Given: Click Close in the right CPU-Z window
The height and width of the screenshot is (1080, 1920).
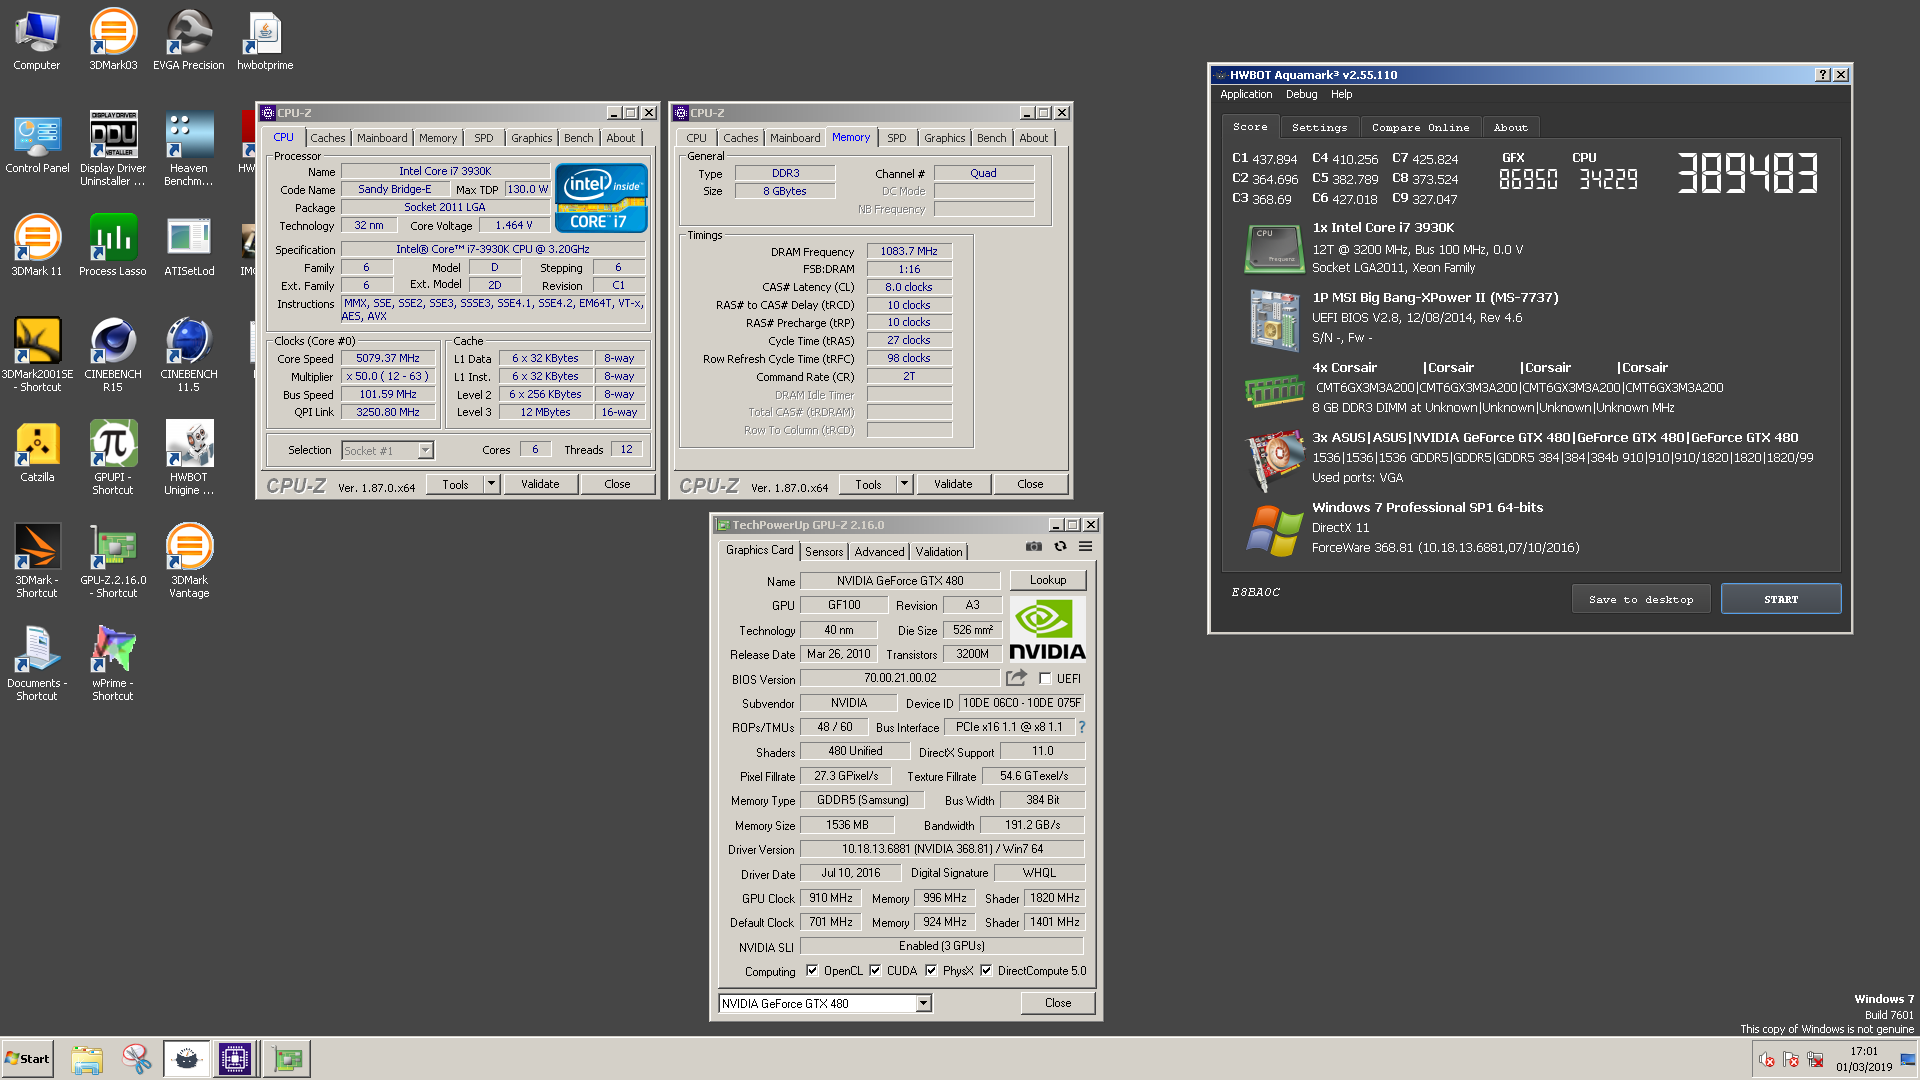Looking at the screenshot, I should (x=1030, y=484).
